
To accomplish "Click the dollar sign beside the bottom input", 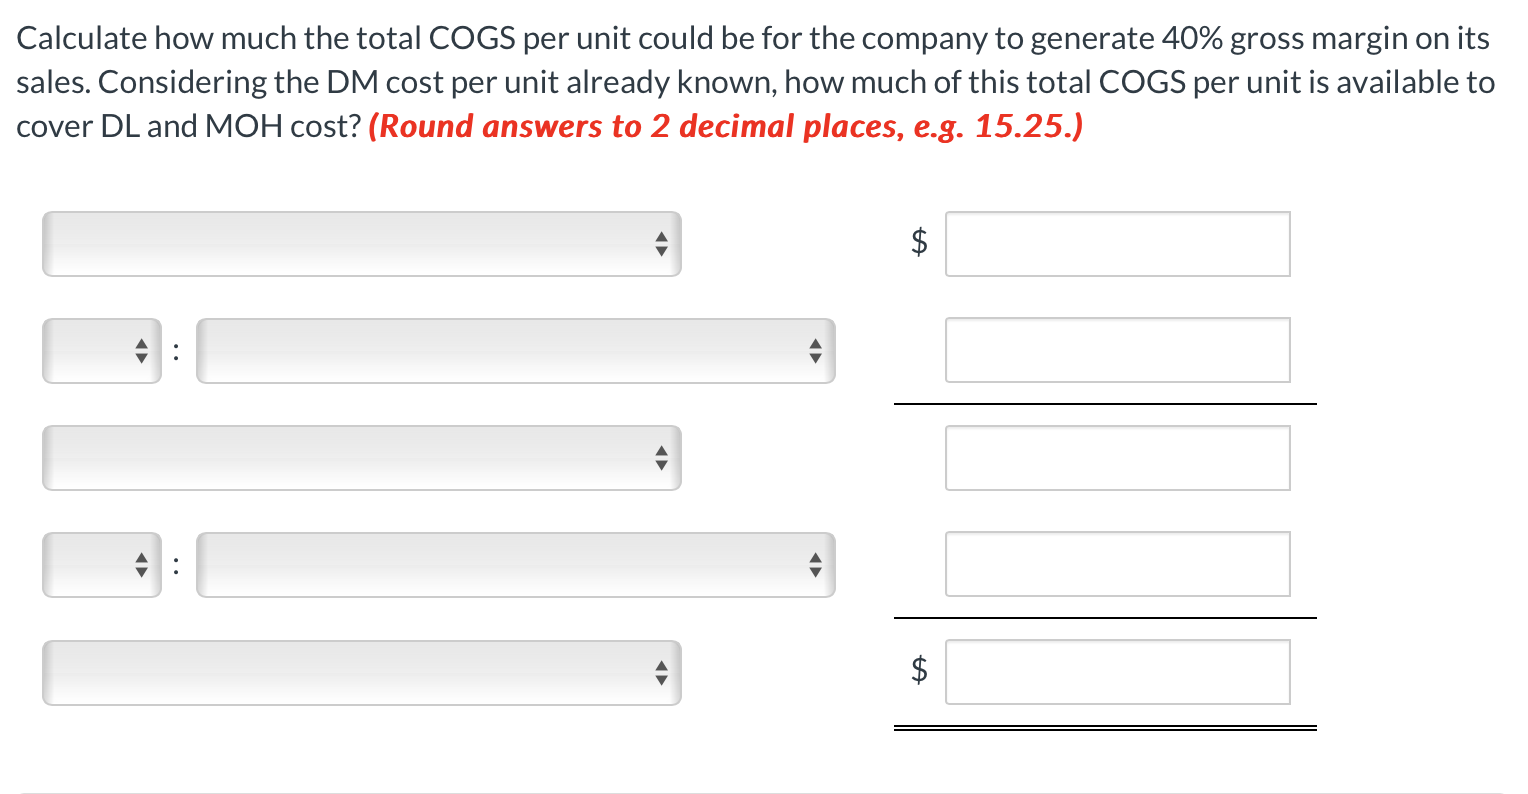I will pos(919,671).
